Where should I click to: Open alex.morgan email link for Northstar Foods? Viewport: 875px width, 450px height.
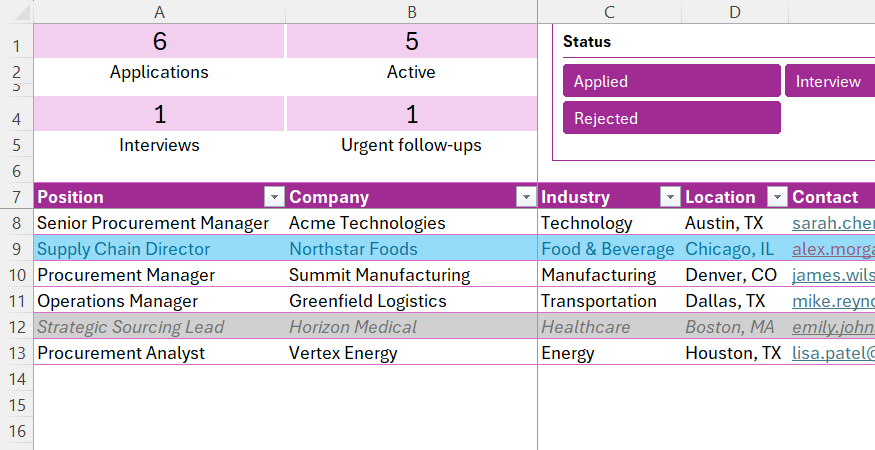[x=833, y=249]
